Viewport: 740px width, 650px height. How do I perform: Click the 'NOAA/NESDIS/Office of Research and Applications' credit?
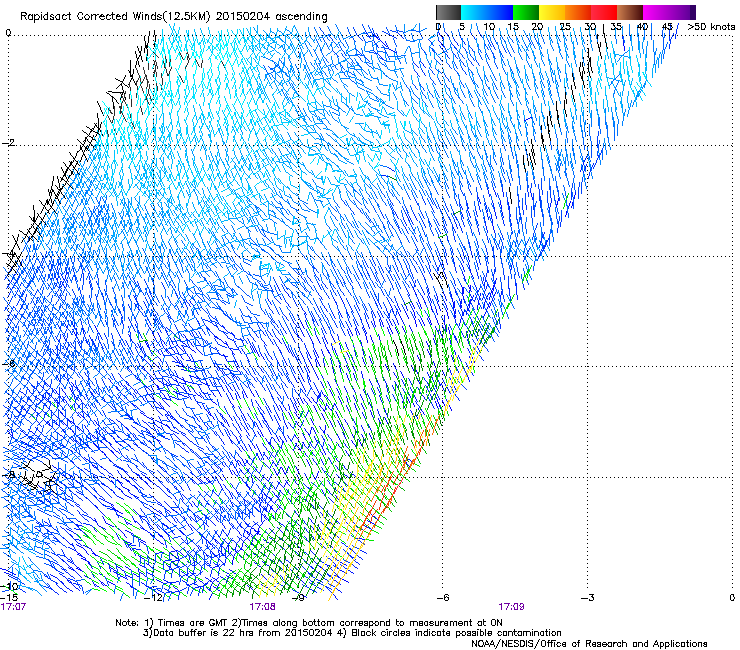tap(589, 644)
